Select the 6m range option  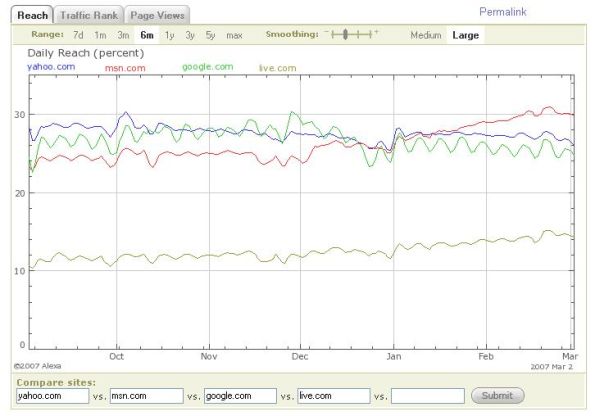coord(147,35)
